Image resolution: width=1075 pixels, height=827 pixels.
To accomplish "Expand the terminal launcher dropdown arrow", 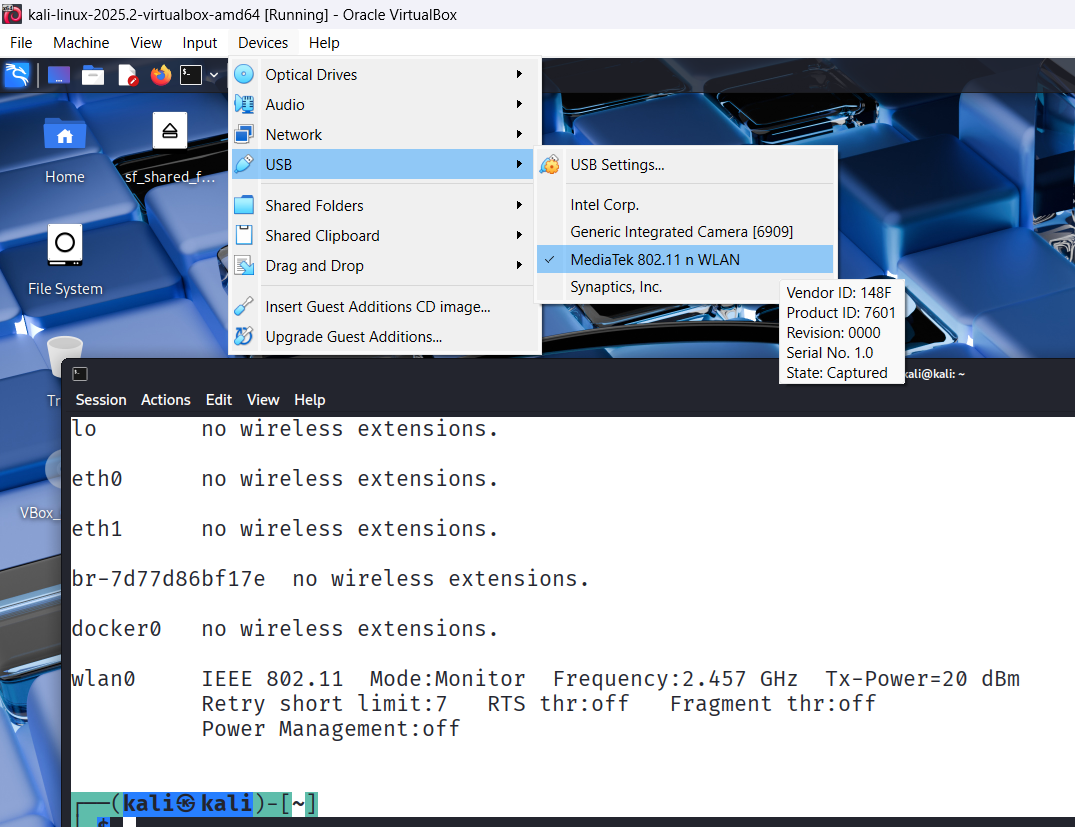I will coord(214,75).
